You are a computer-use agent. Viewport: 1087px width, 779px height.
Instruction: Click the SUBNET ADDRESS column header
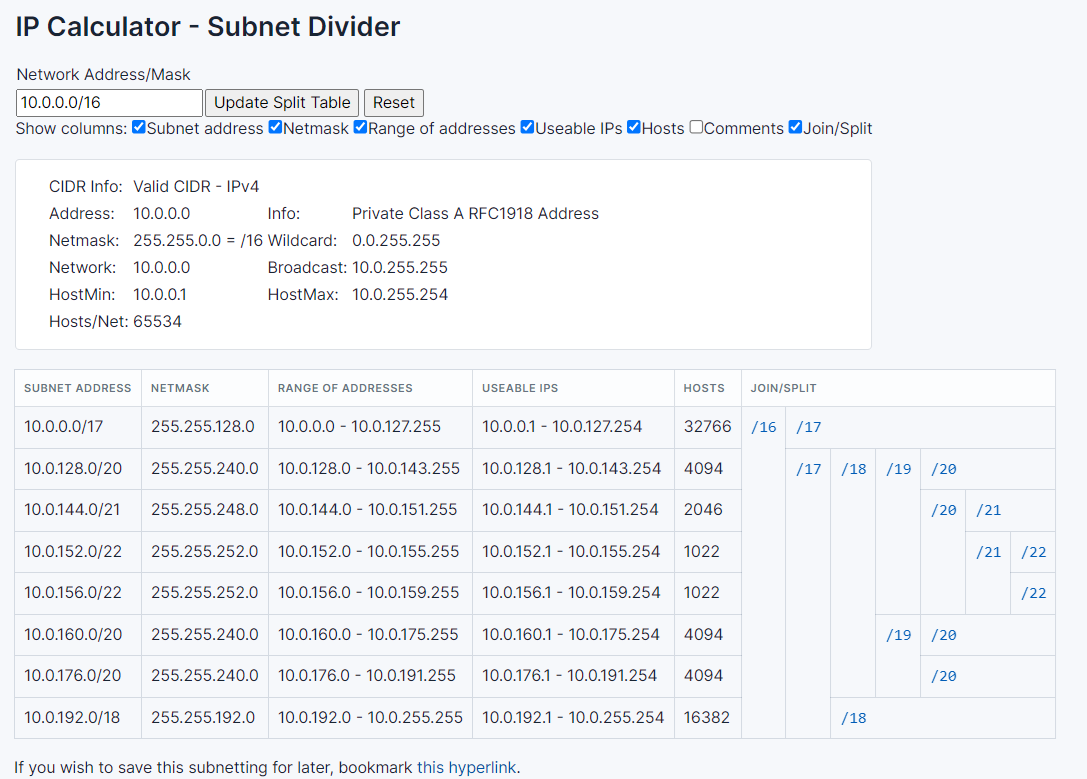click(78, 388)
